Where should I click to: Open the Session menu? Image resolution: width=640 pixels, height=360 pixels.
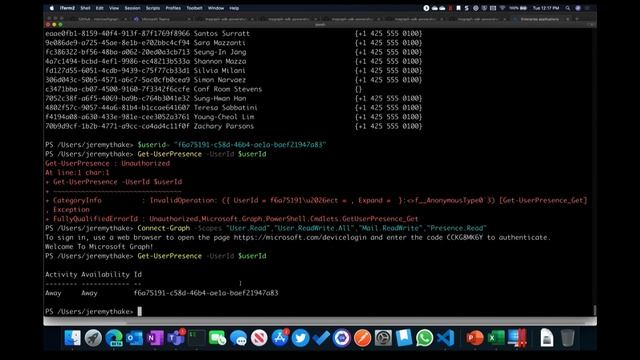pos(132,8)
